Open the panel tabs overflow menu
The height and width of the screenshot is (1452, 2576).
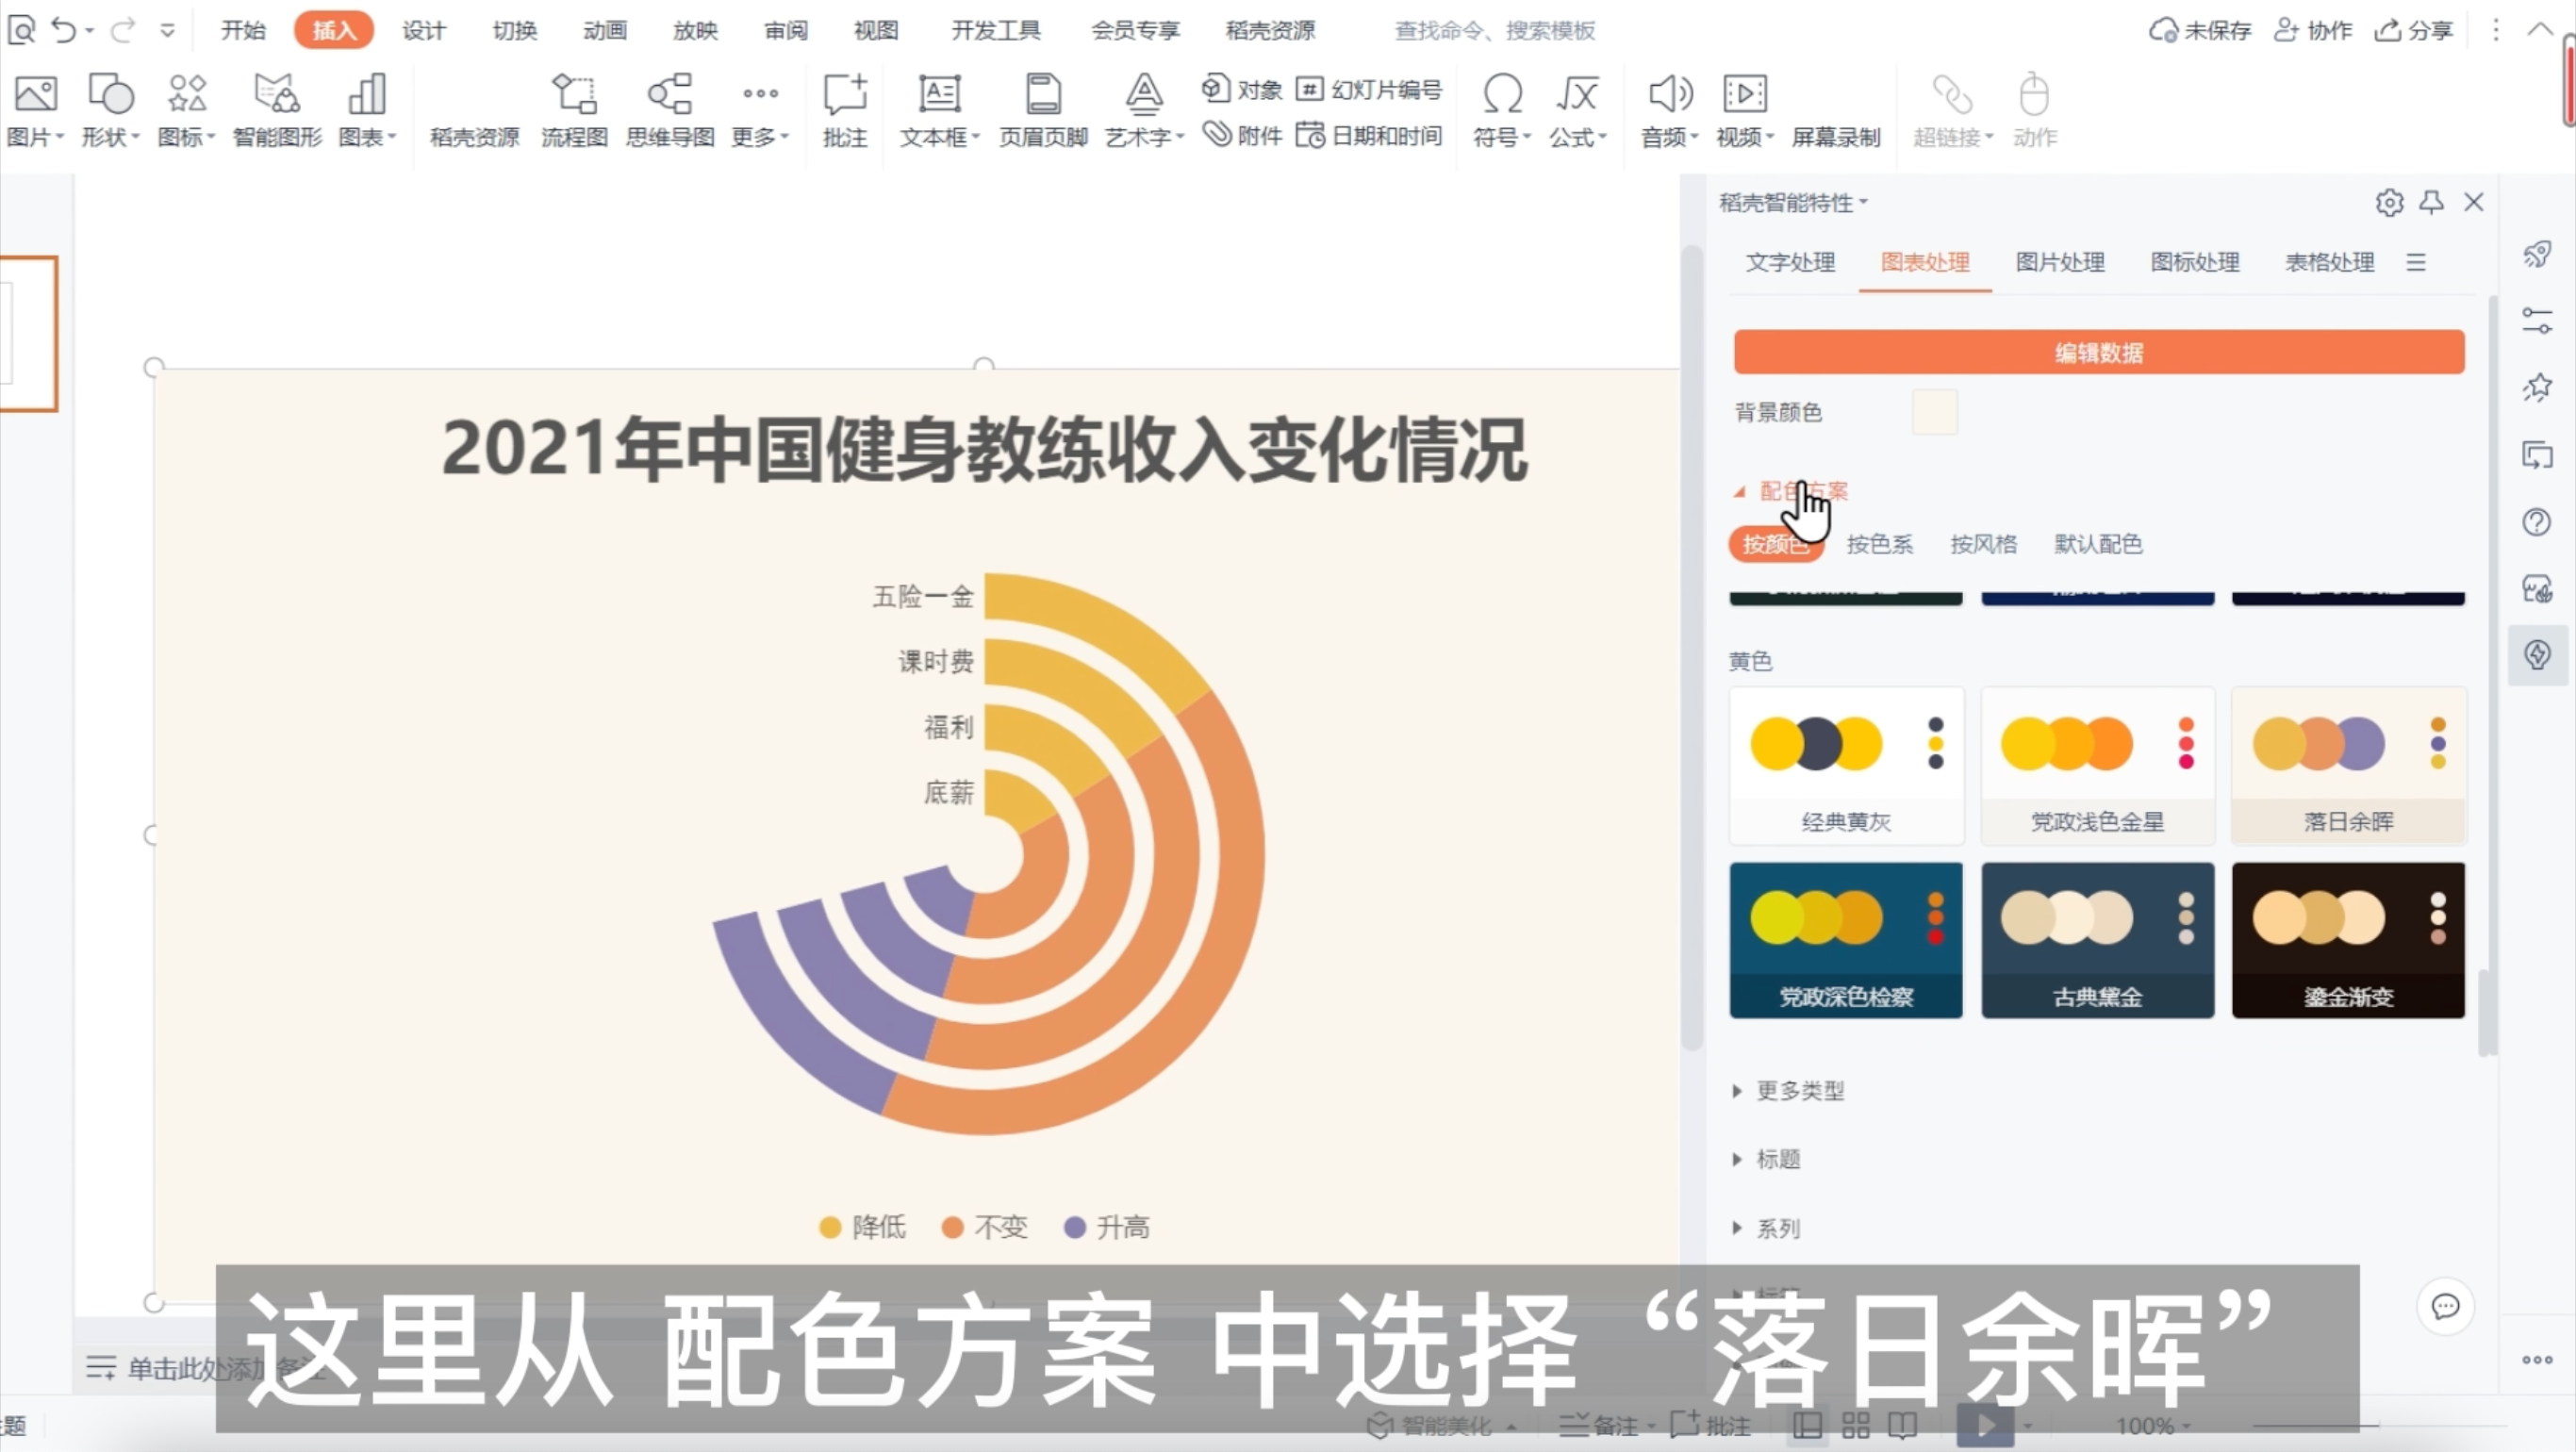pos(2416,263)
